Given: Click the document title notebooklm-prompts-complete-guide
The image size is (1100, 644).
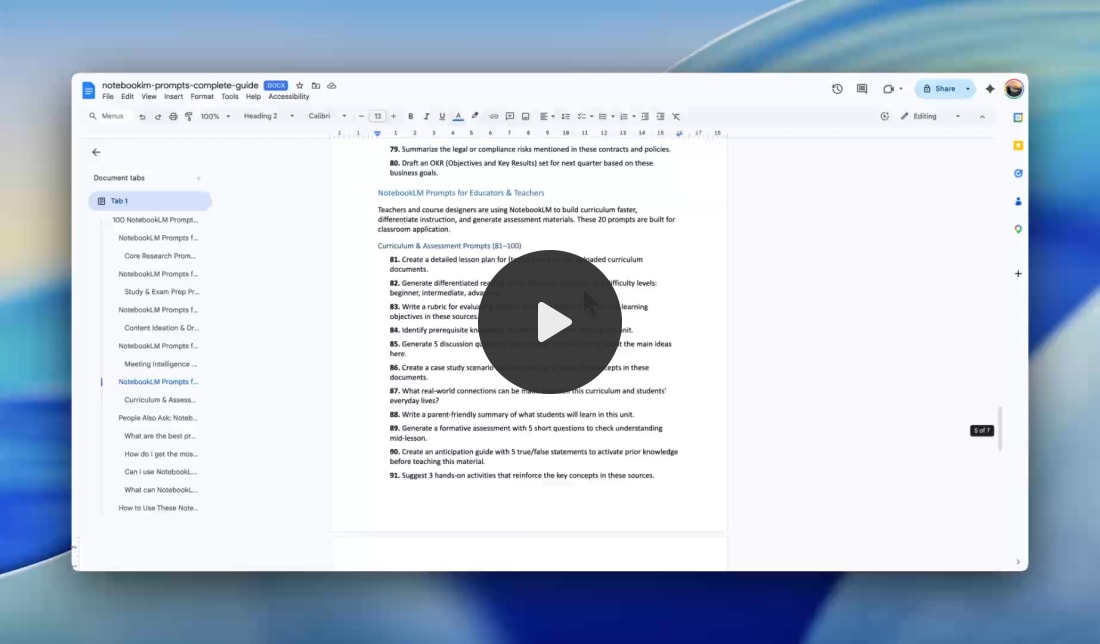Looking at the screenshot, I should coord(180,86).
